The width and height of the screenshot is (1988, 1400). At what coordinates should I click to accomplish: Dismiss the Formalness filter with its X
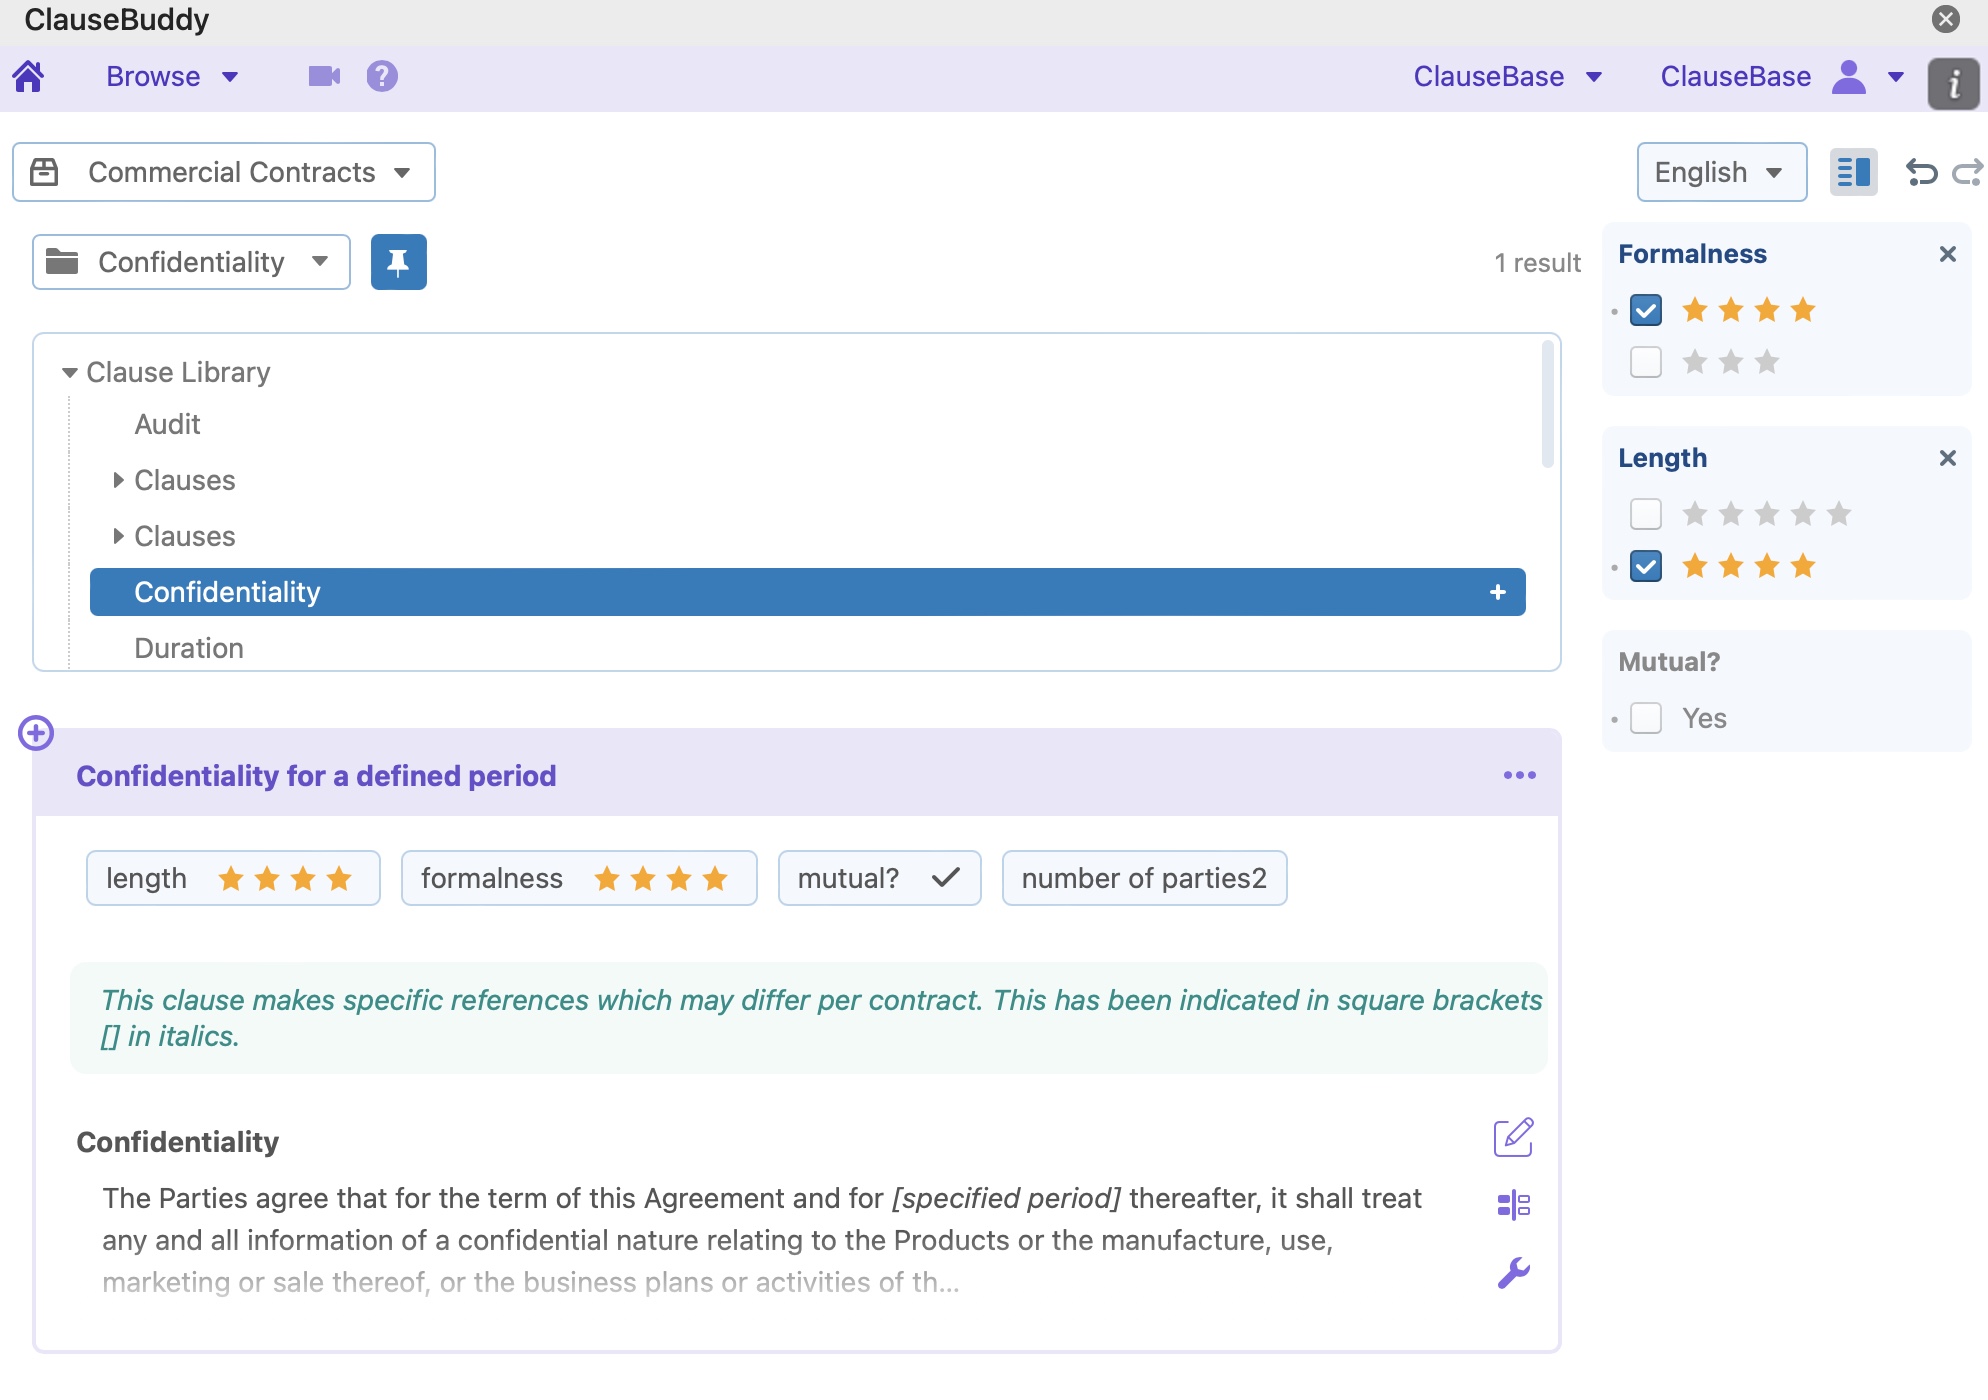[x=1948, y=254]
